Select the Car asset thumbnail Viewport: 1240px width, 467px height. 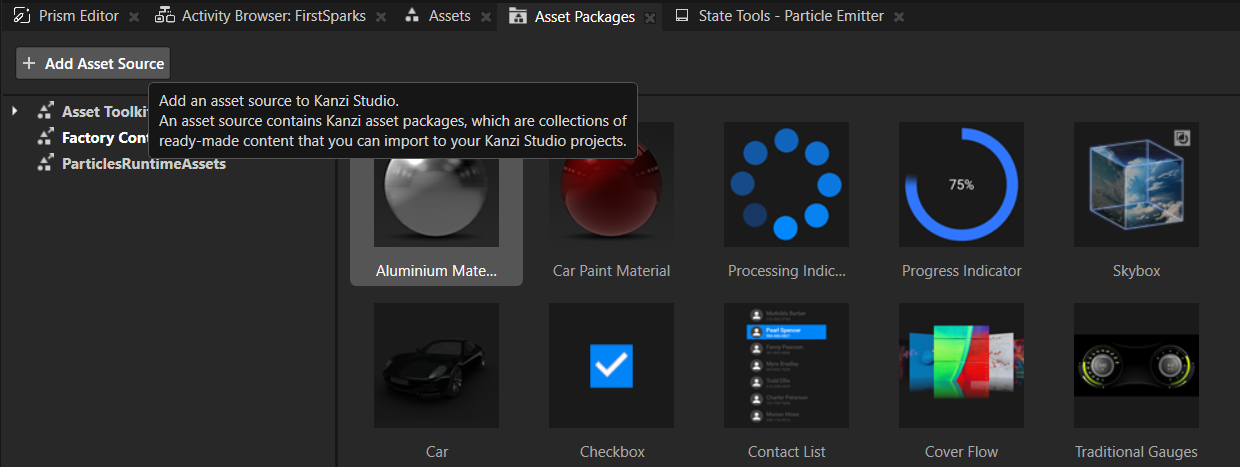tap(436, 365)
